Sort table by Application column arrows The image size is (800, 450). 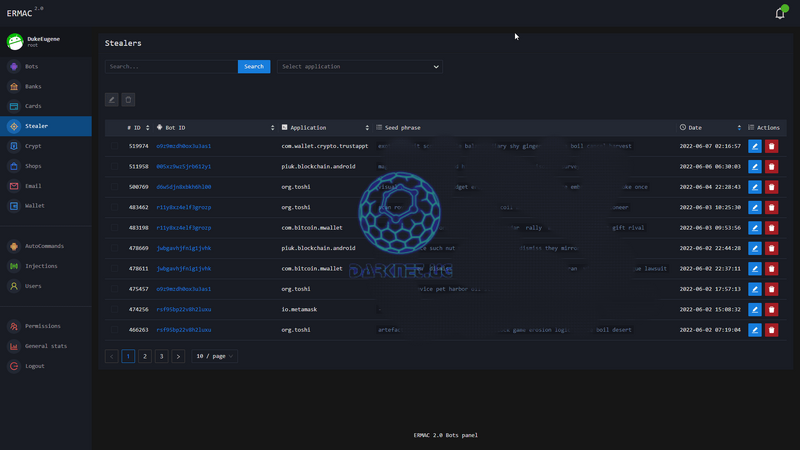[367, 128]
